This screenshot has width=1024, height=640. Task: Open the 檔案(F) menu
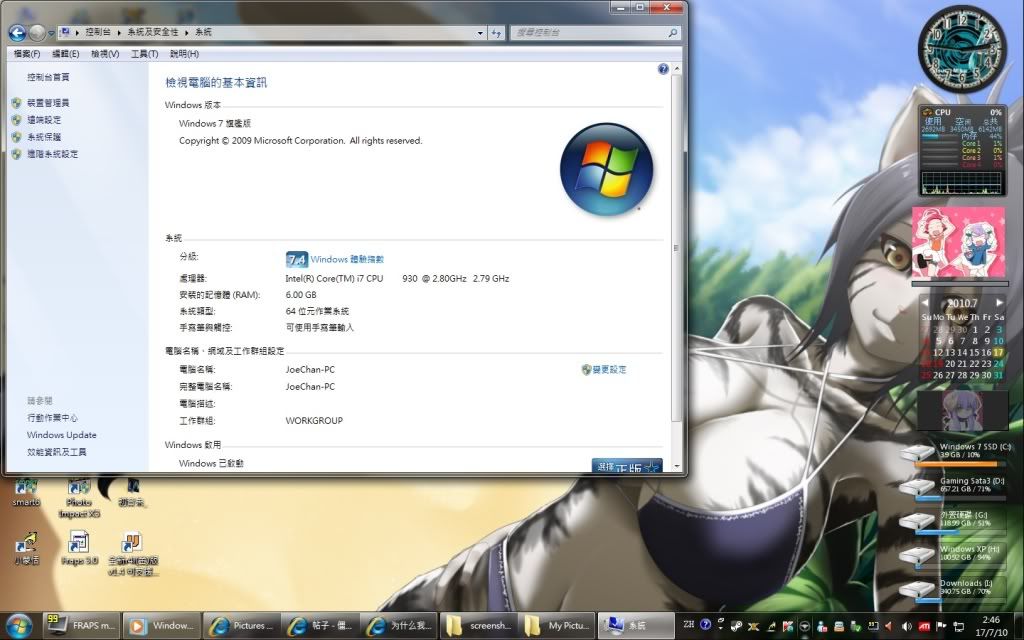click(x=27, y=54)
